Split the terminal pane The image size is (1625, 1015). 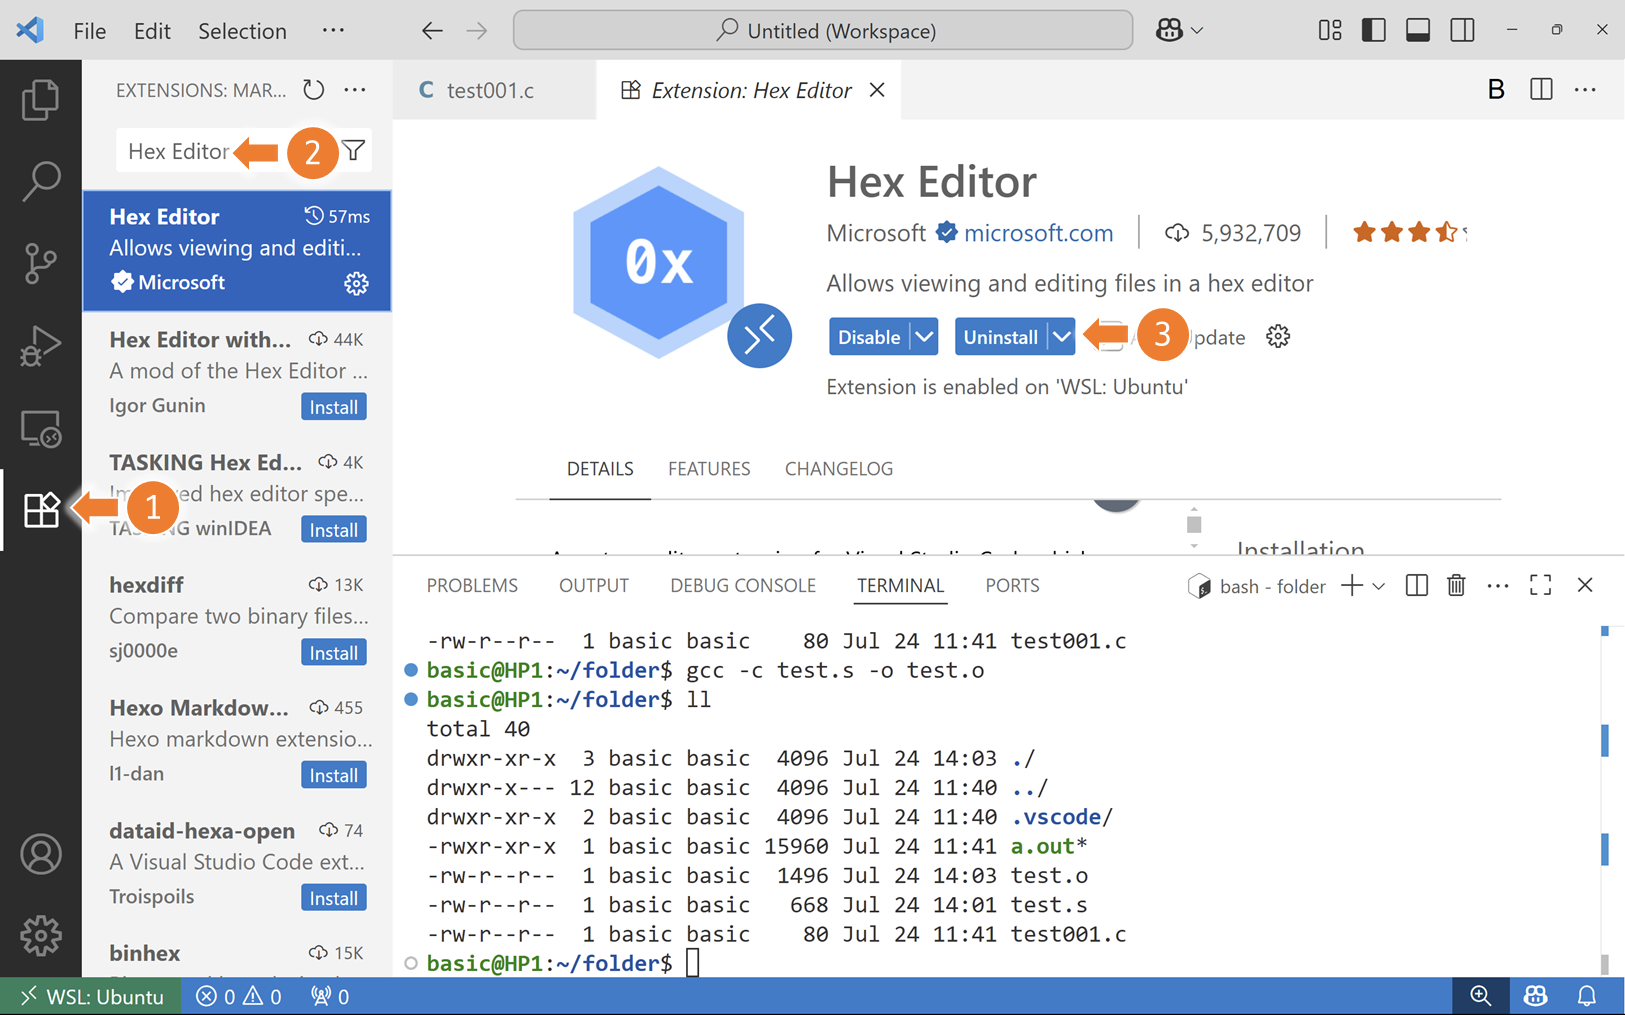click(1416, 586)
